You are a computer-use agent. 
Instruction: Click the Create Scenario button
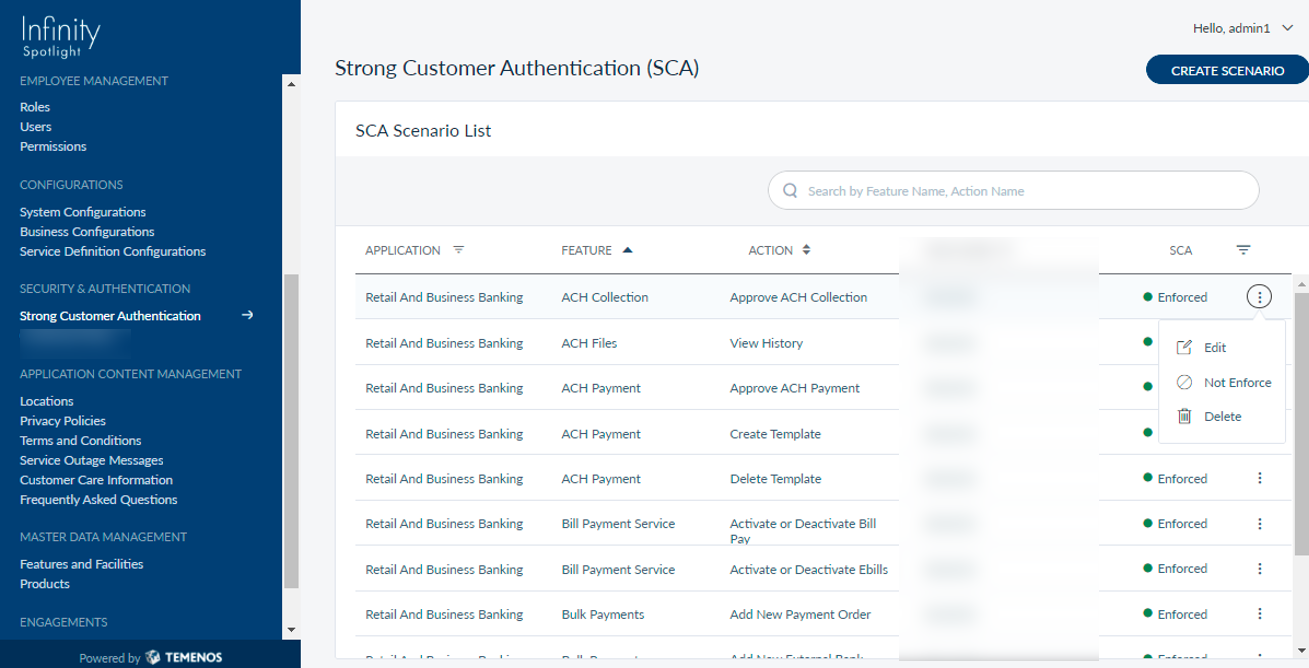point(1227,71)
